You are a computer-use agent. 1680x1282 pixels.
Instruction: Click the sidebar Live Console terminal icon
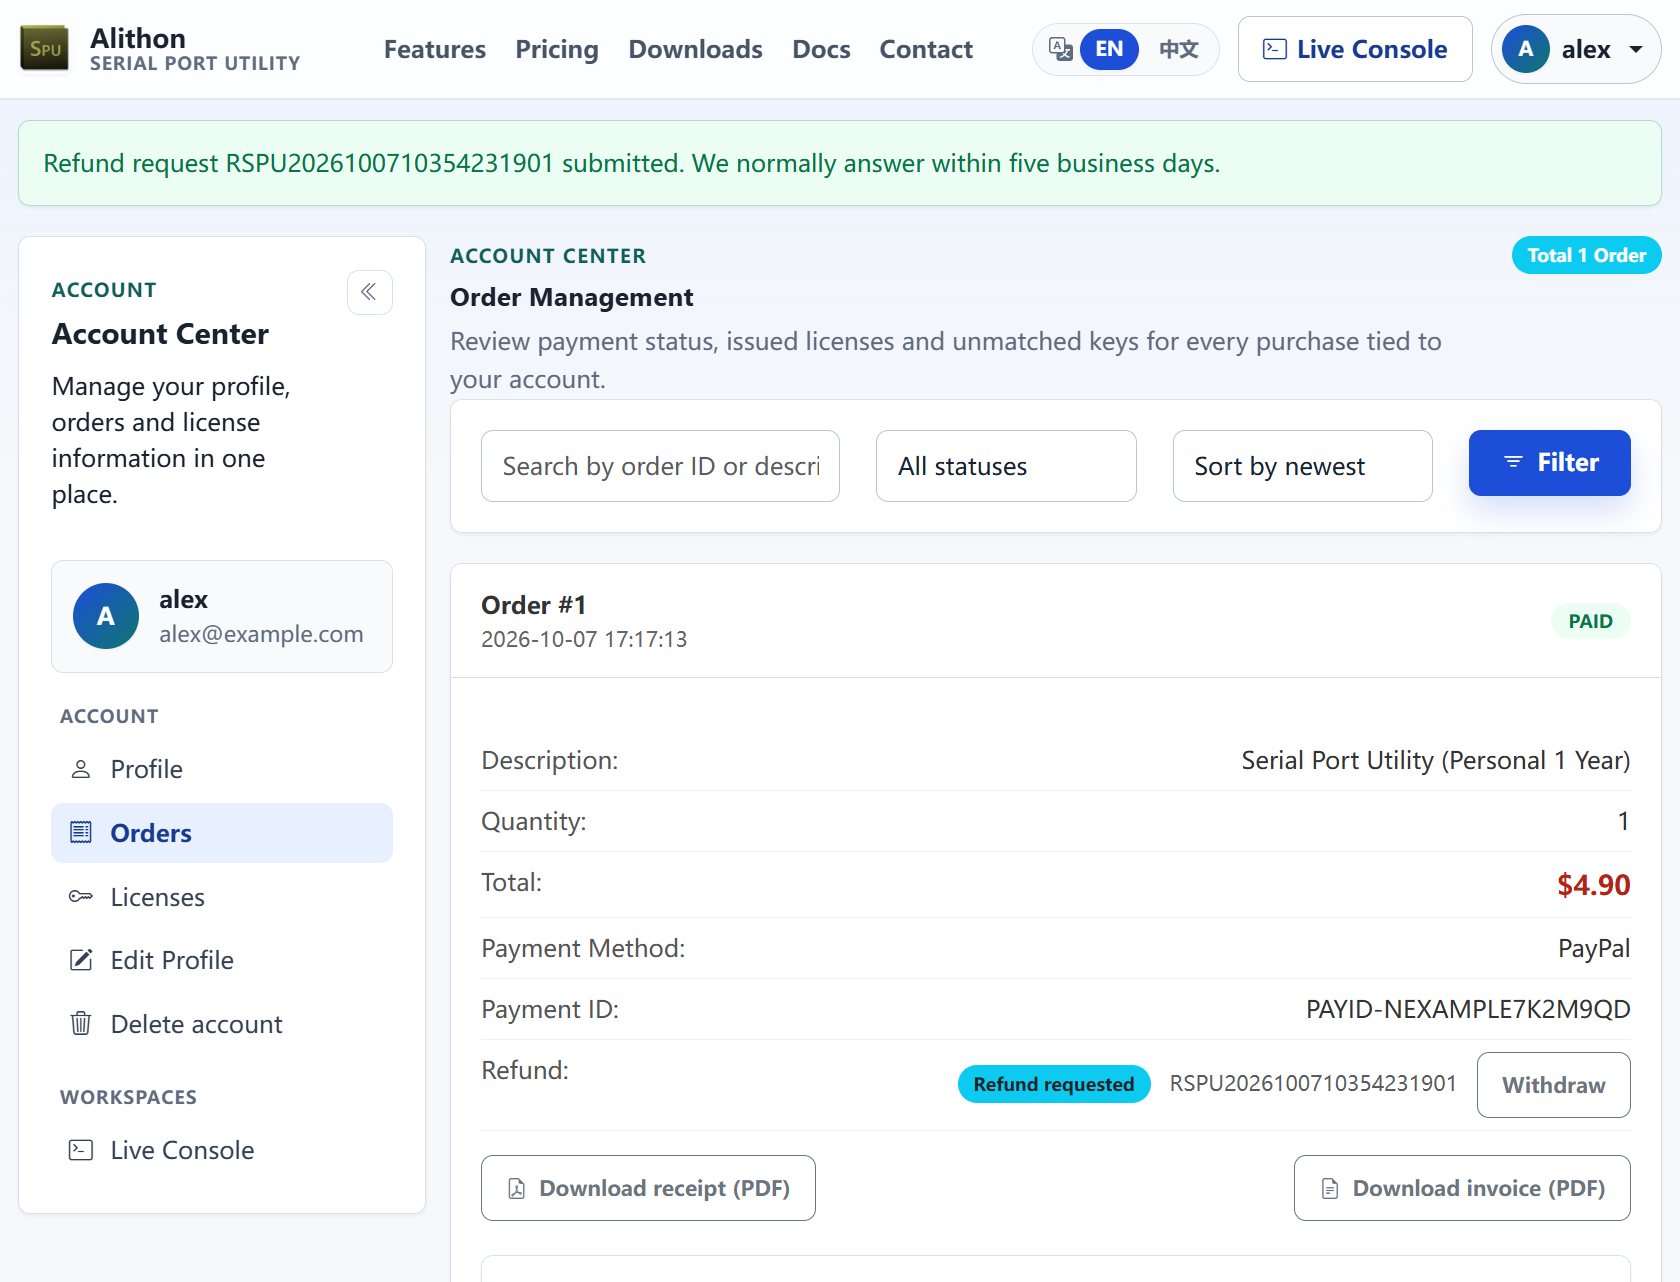point(81,1150)
